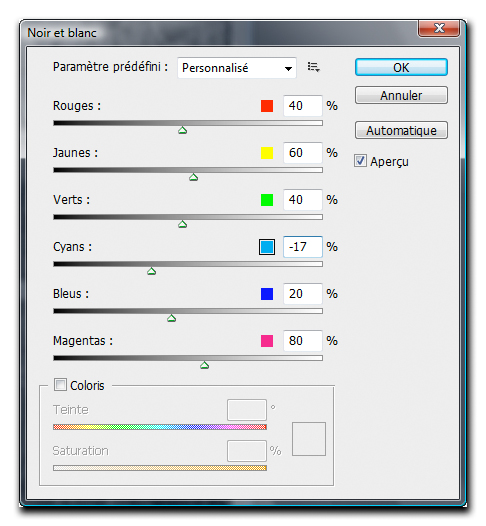Click the blue Bleus color swatch

[x=267, y=294]
